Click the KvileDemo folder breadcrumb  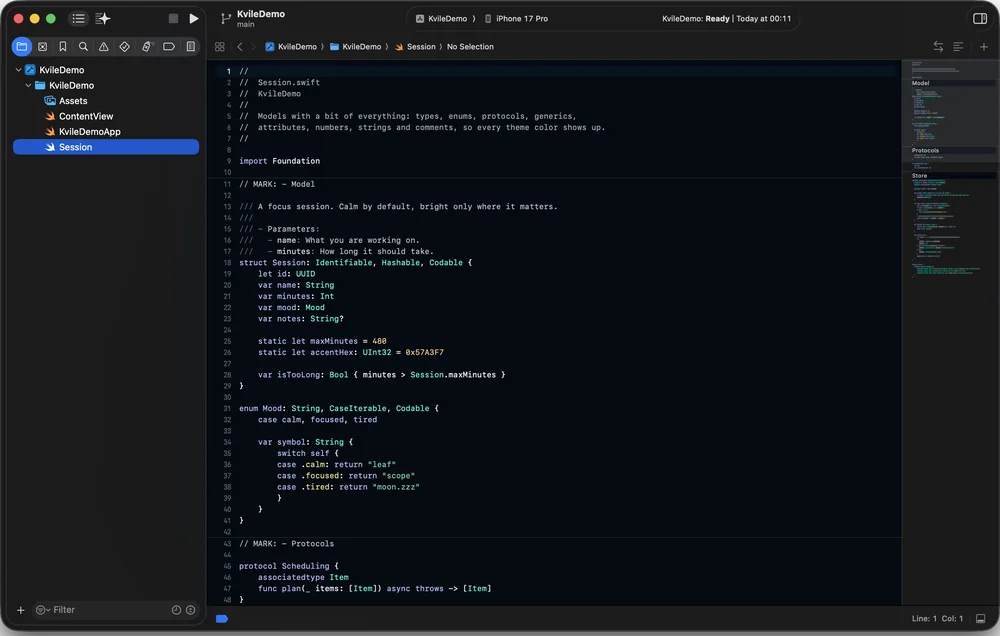355,47
